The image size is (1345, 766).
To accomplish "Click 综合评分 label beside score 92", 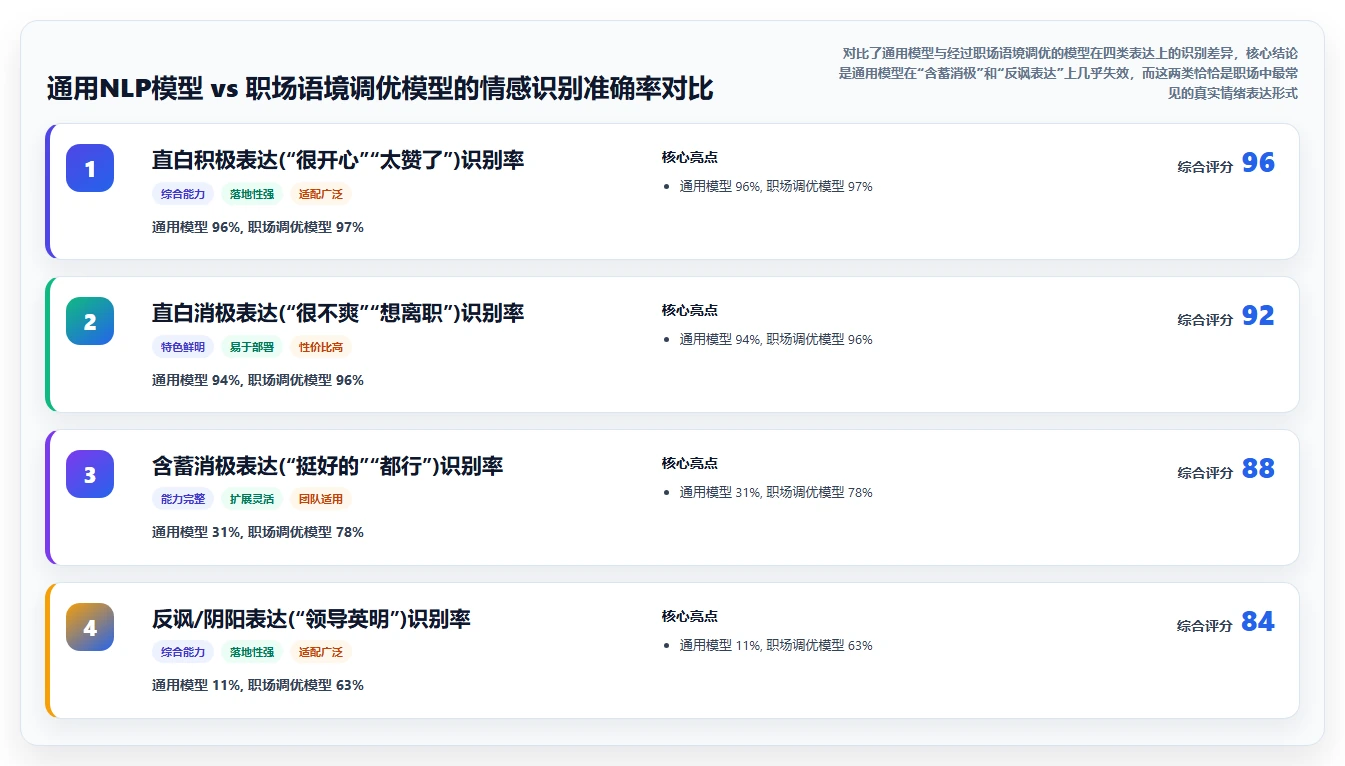I will pos(1205,320).
